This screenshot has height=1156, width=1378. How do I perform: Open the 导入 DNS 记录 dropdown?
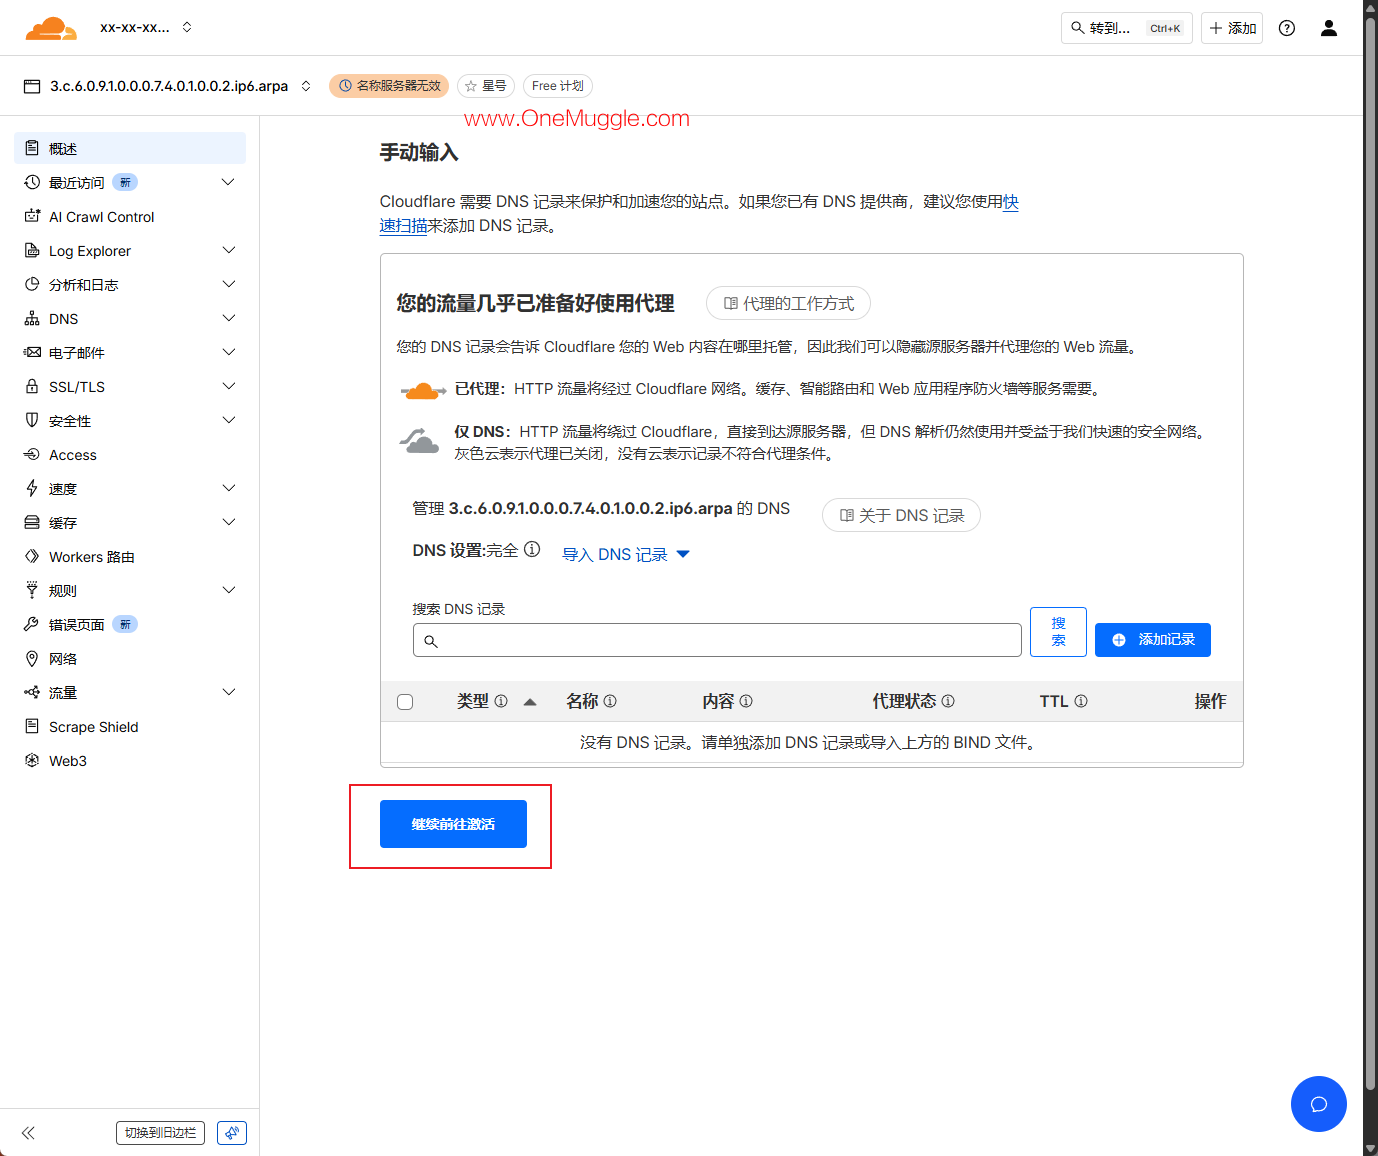626,554
